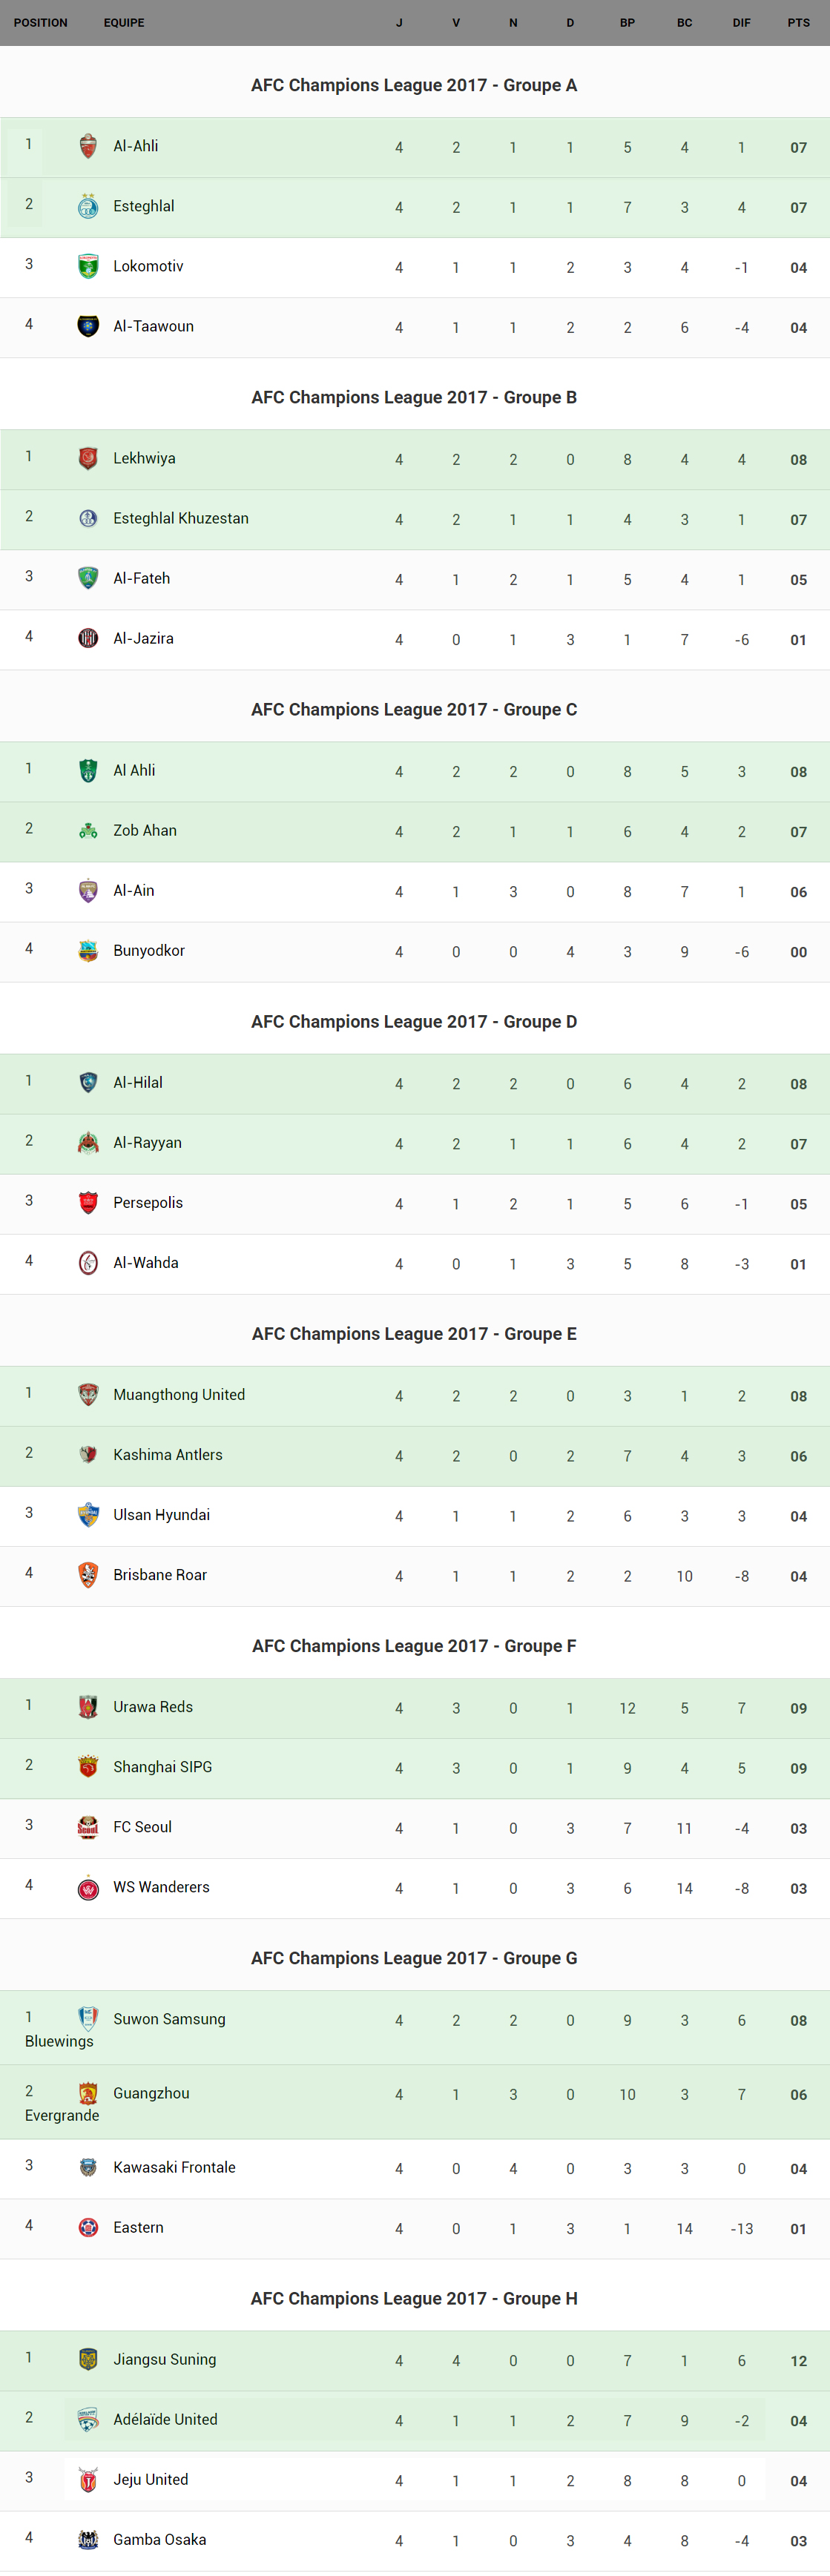Viewport: 830px width, 2576px height.
Task: Click the Kawasaki Frontale team name
Action: pos(175,2167)
